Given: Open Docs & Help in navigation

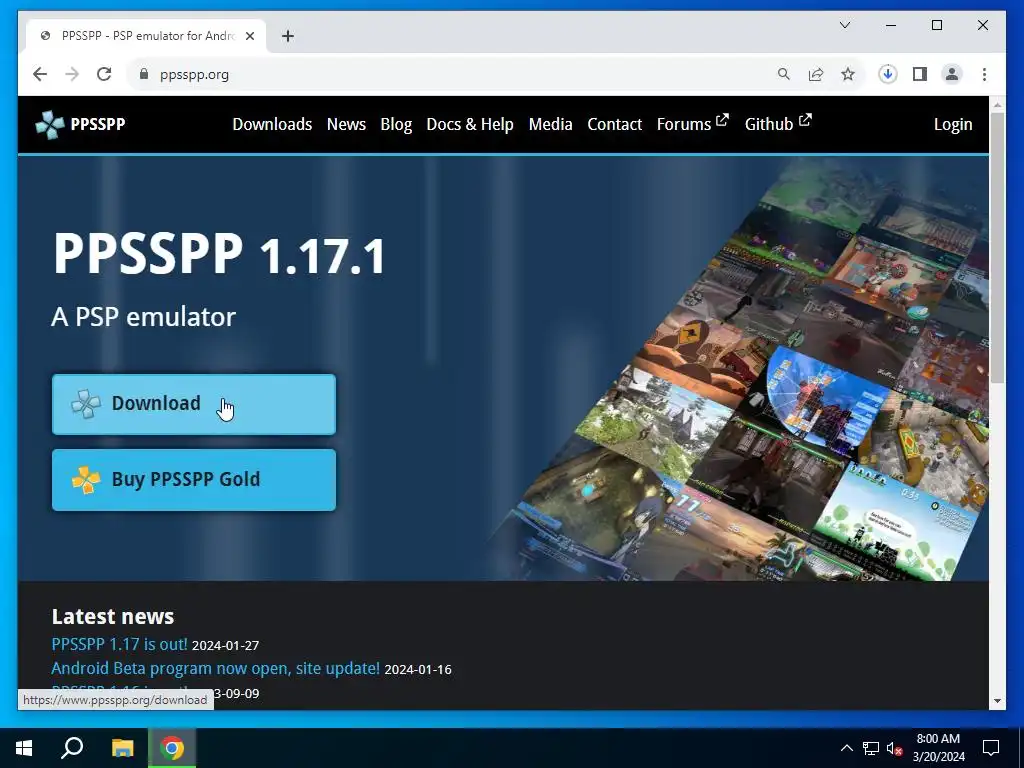Looking at the screenshot, I should [x=470, y=124].
